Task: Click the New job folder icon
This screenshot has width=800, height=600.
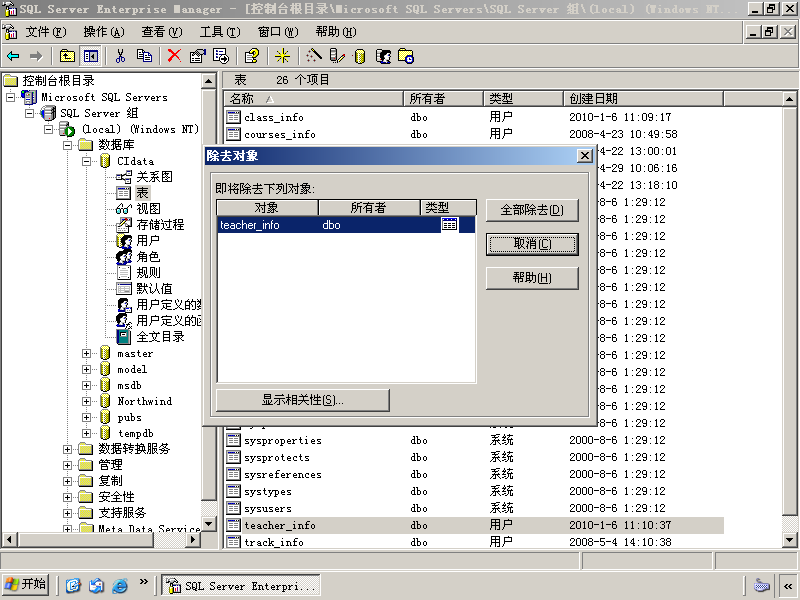Action: coord(406,56)
